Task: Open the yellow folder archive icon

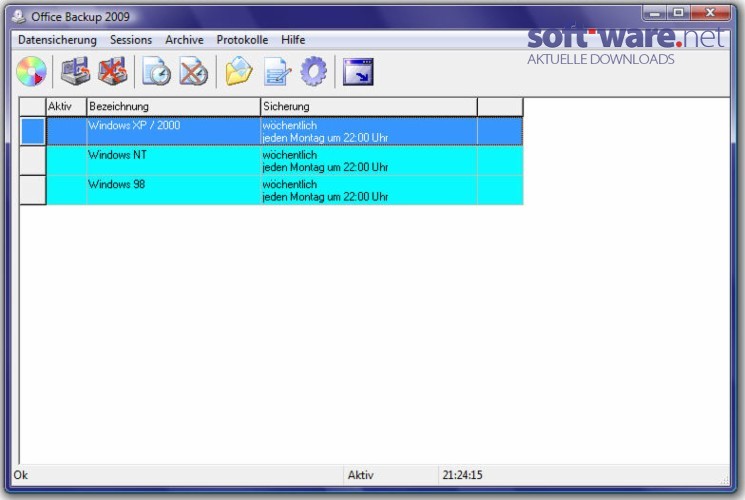Action: pos(239,71)
